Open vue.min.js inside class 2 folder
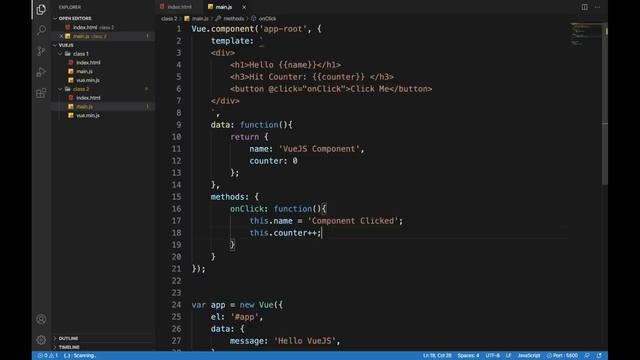 coord(87,116)
